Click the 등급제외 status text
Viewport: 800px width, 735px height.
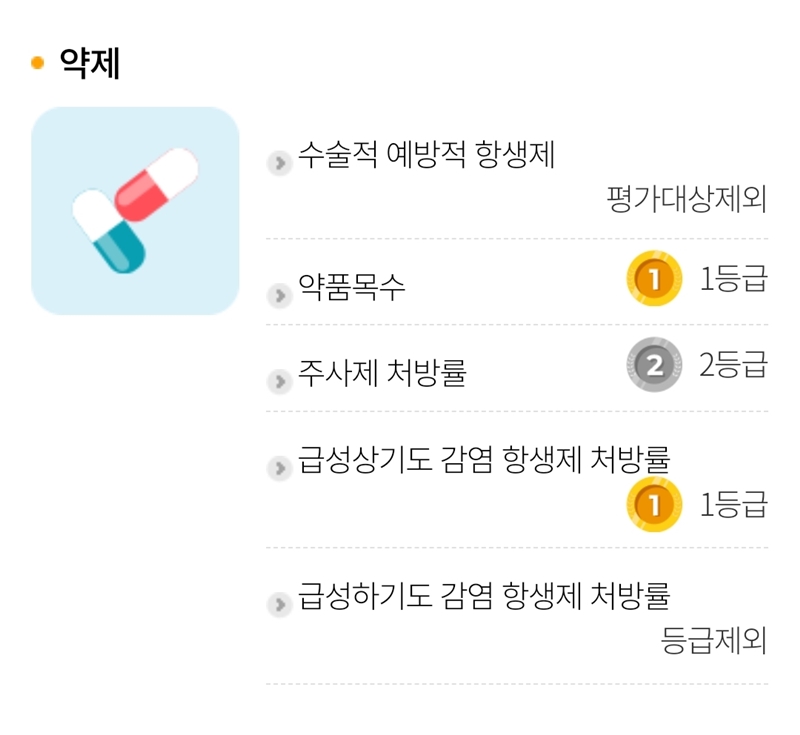(714, 640)
